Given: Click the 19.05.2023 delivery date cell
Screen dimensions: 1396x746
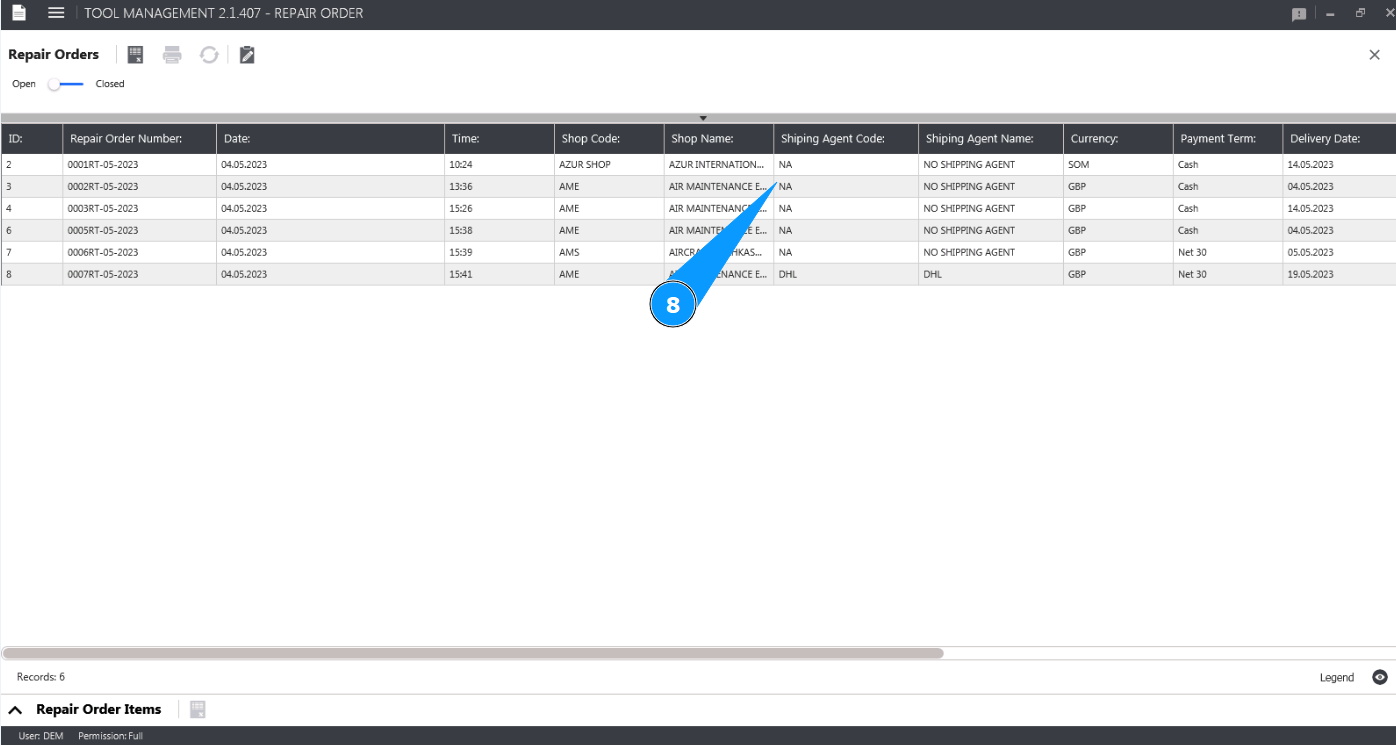Looking at the screenshot, I should tap(1340, 275).
